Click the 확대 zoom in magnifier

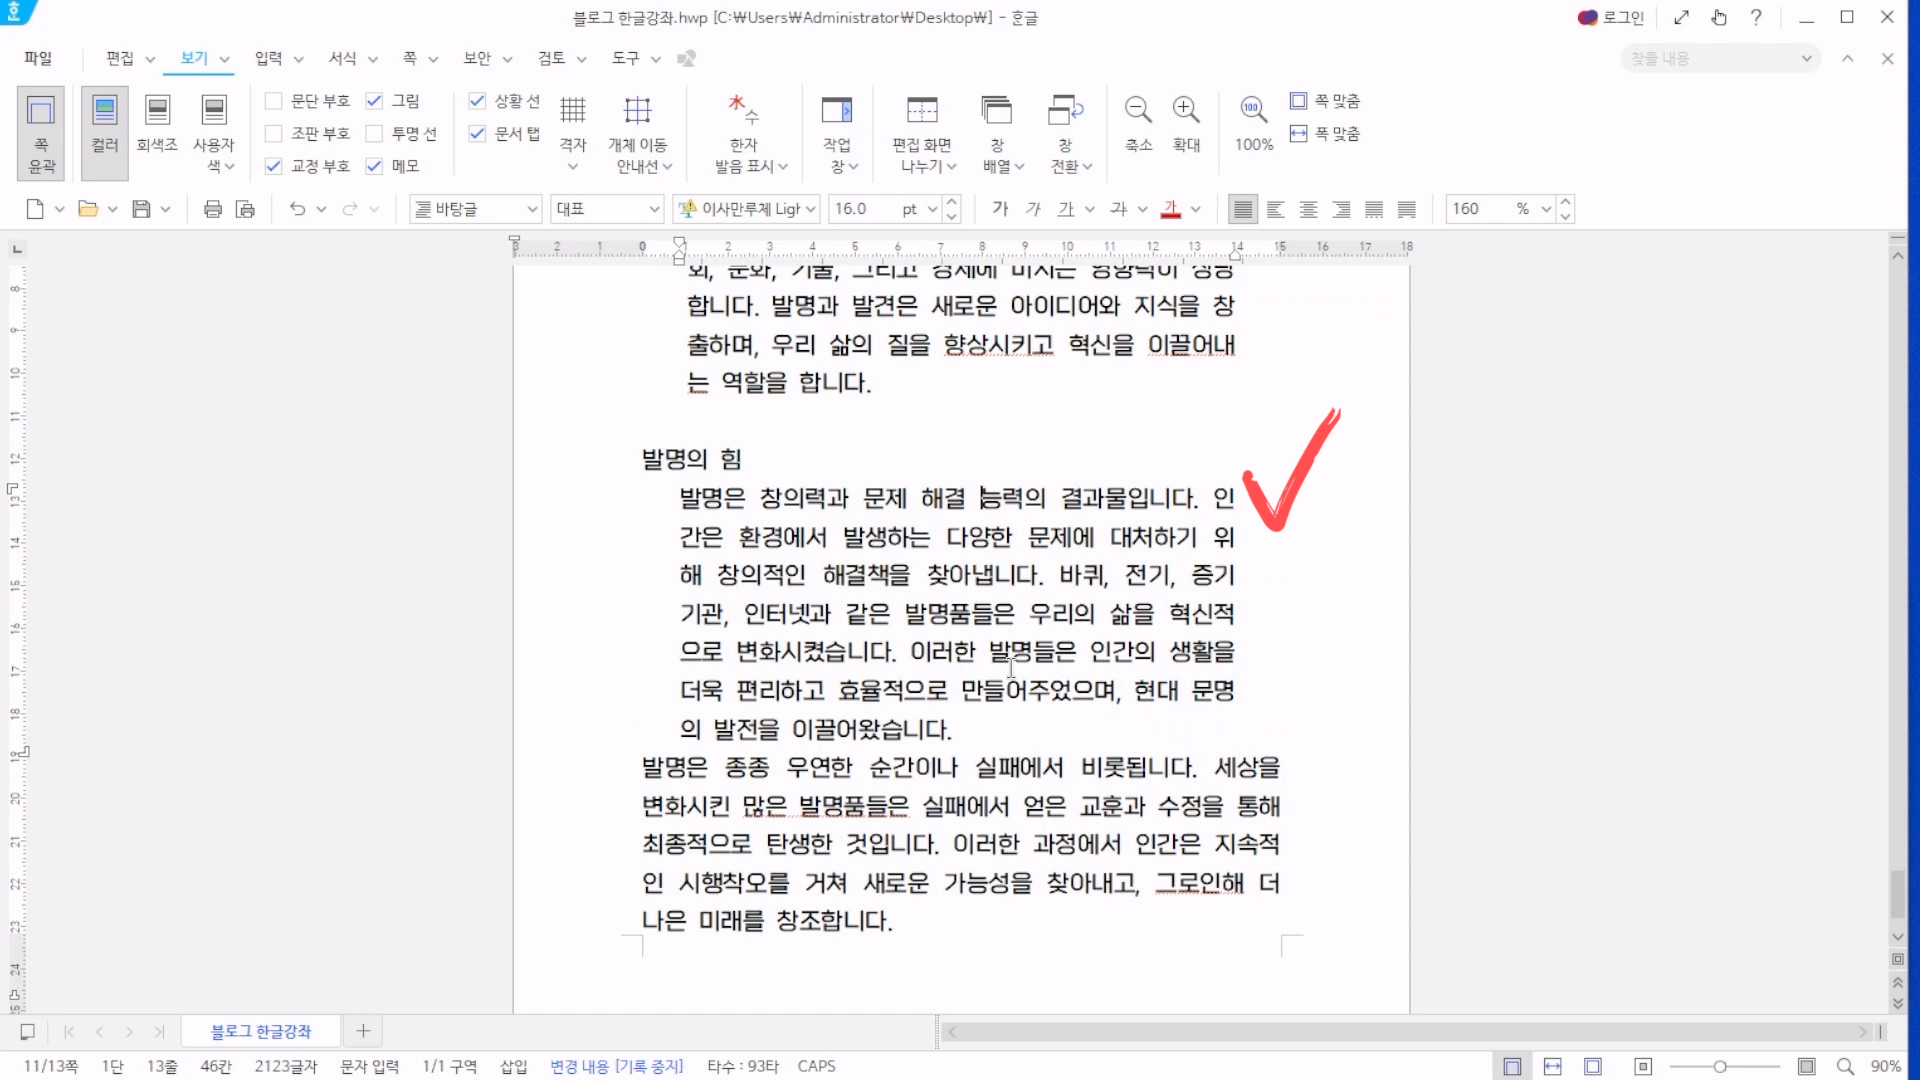(1186, 110)
